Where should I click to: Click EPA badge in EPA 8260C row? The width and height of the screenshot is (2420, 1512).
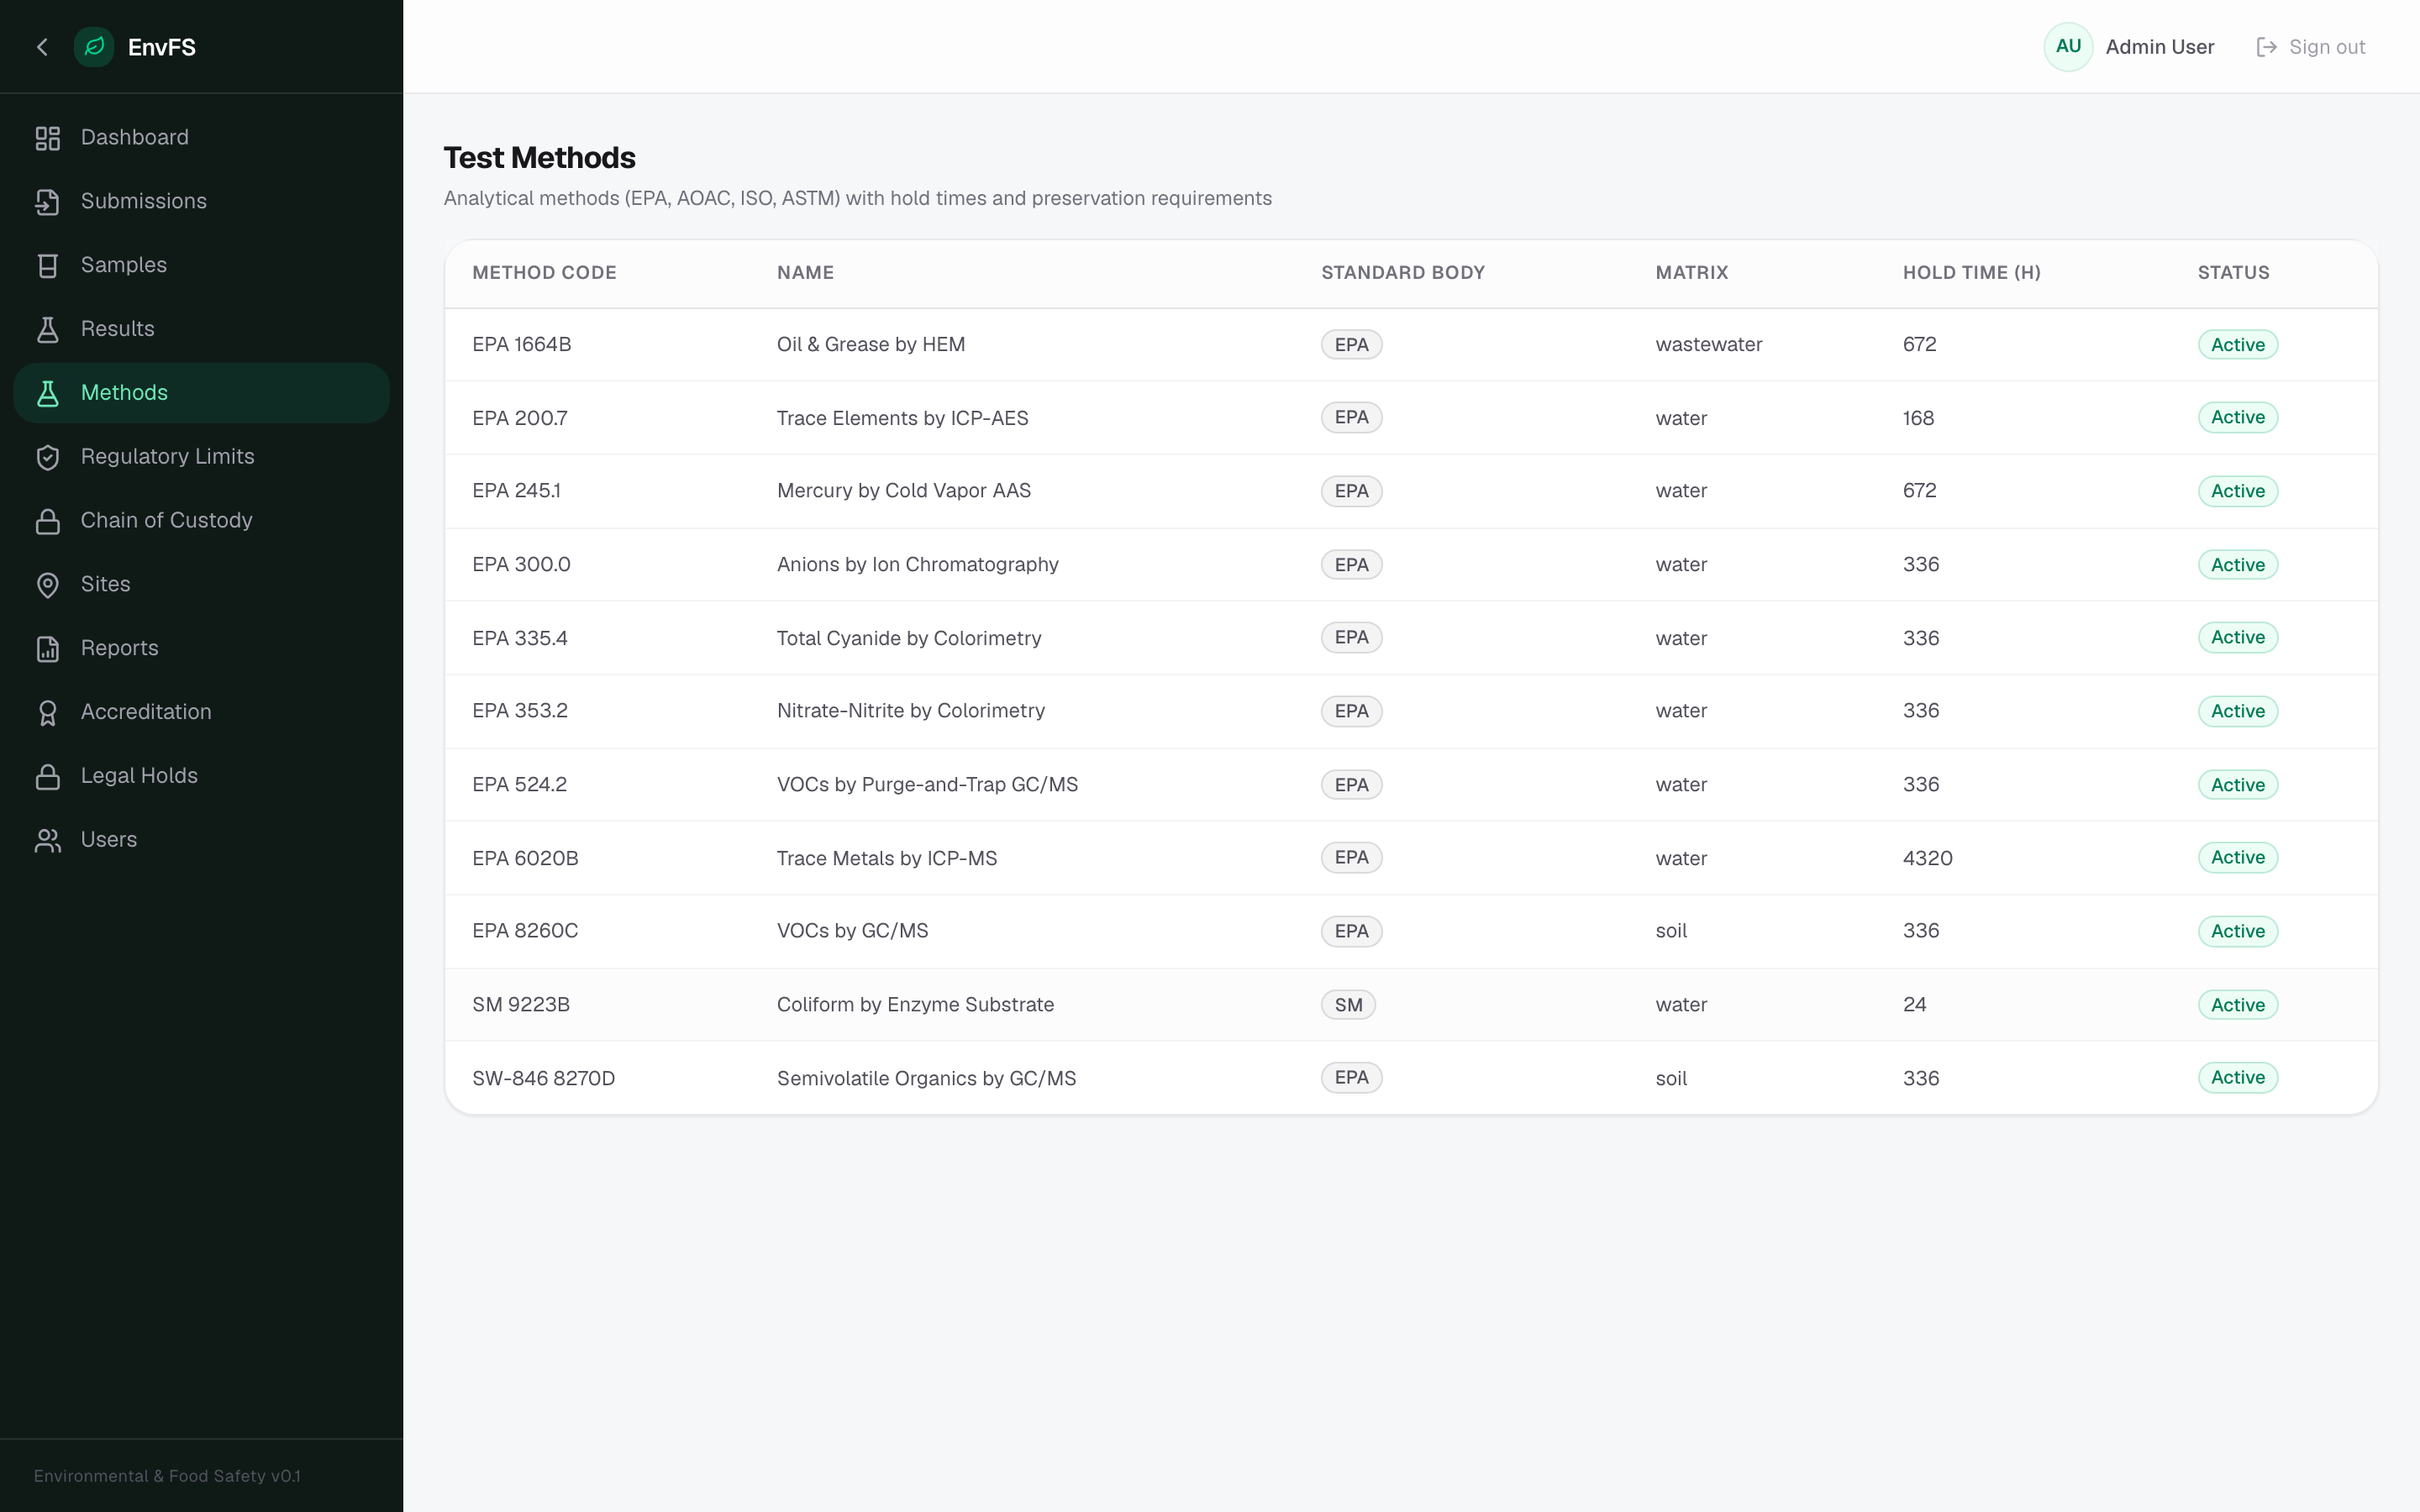tap(1351, 931)
